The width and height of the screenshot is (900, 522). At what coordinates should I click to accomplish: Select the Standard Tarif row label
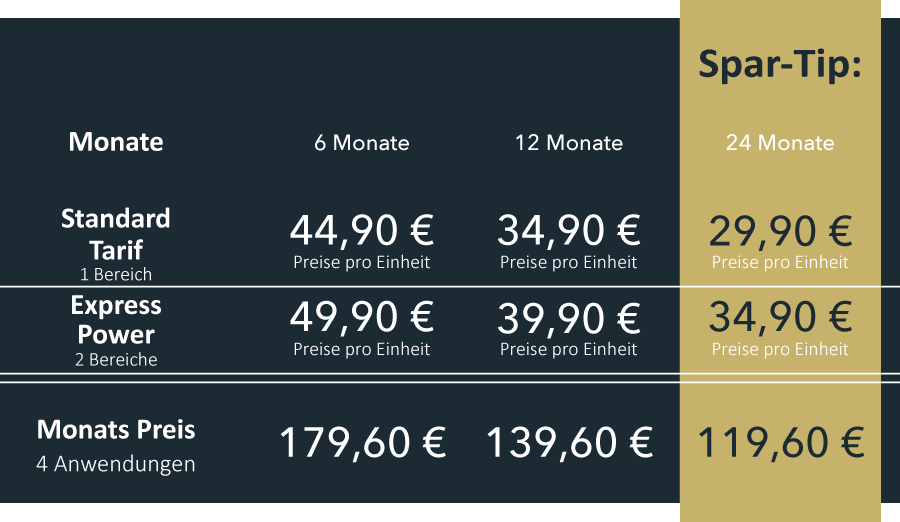[116, 234]
